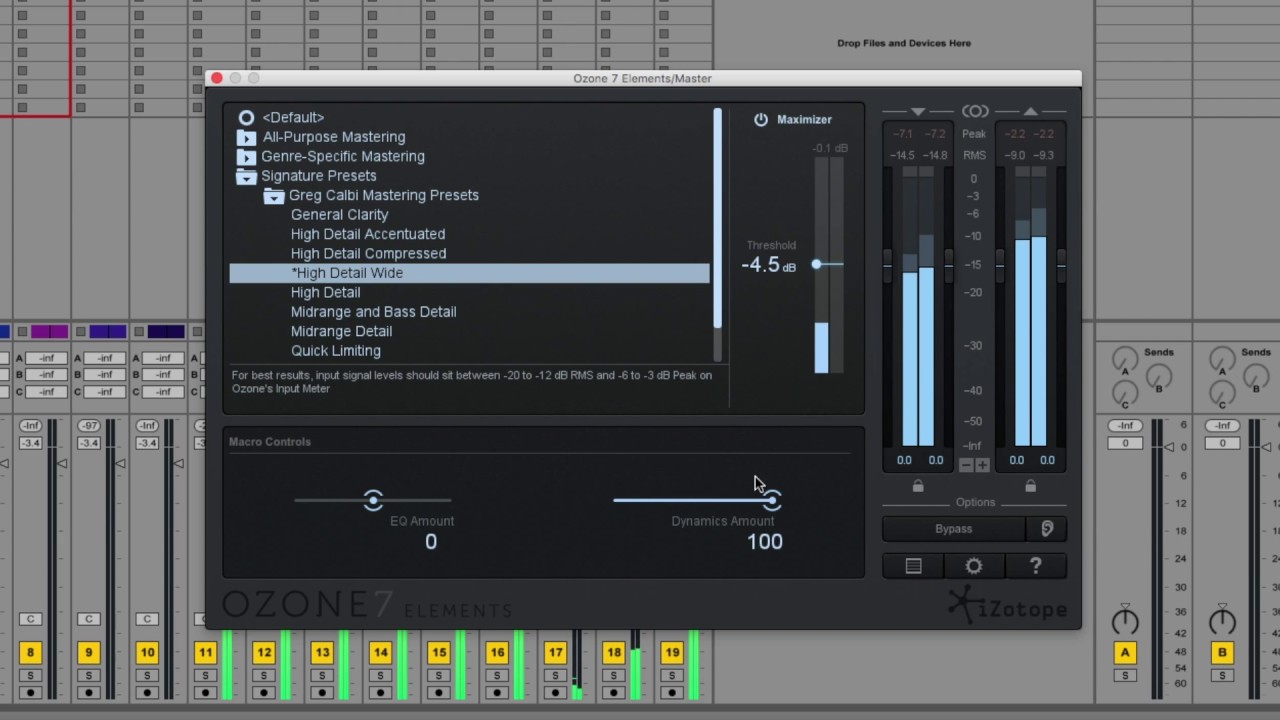Click the minus button under meter scale
The image size is (1280, 720).
(966, 465)
